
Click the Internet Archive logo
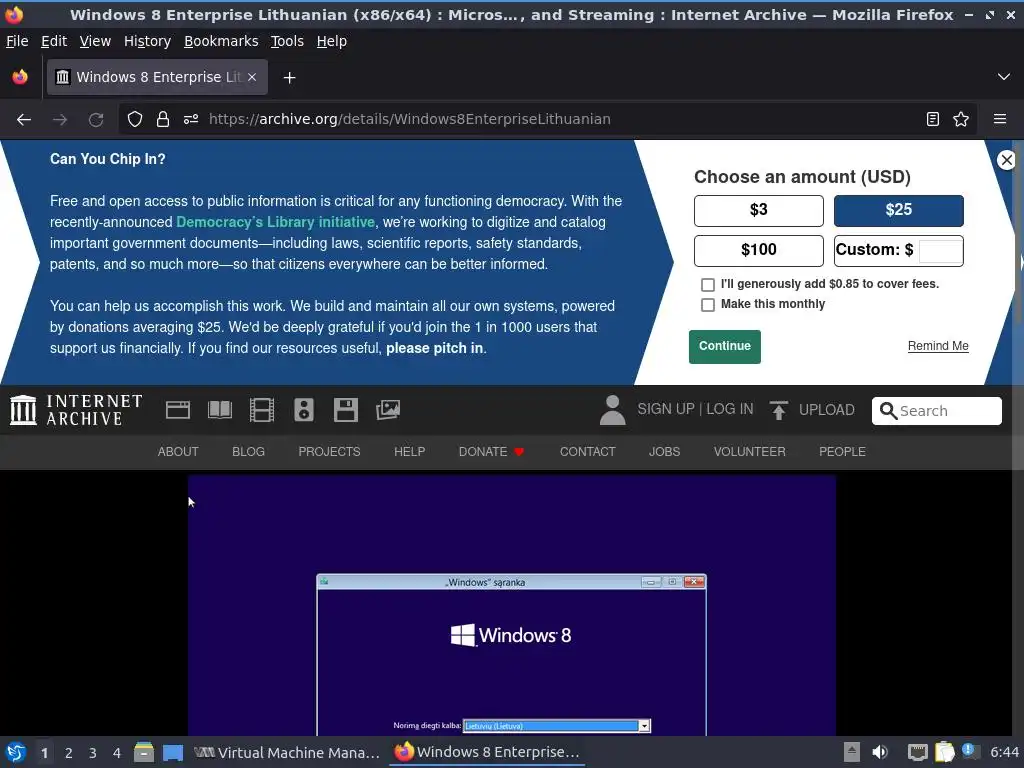pos(76,410)
